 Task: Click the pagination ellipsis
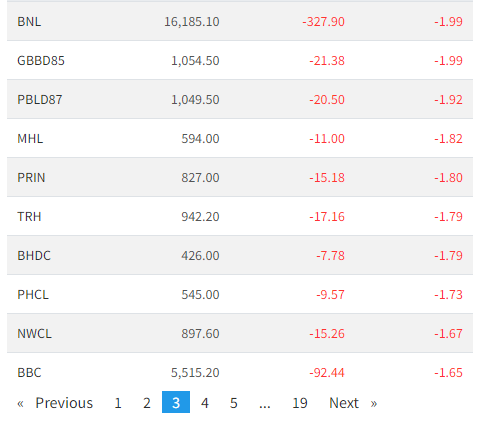tap(265, 403)
